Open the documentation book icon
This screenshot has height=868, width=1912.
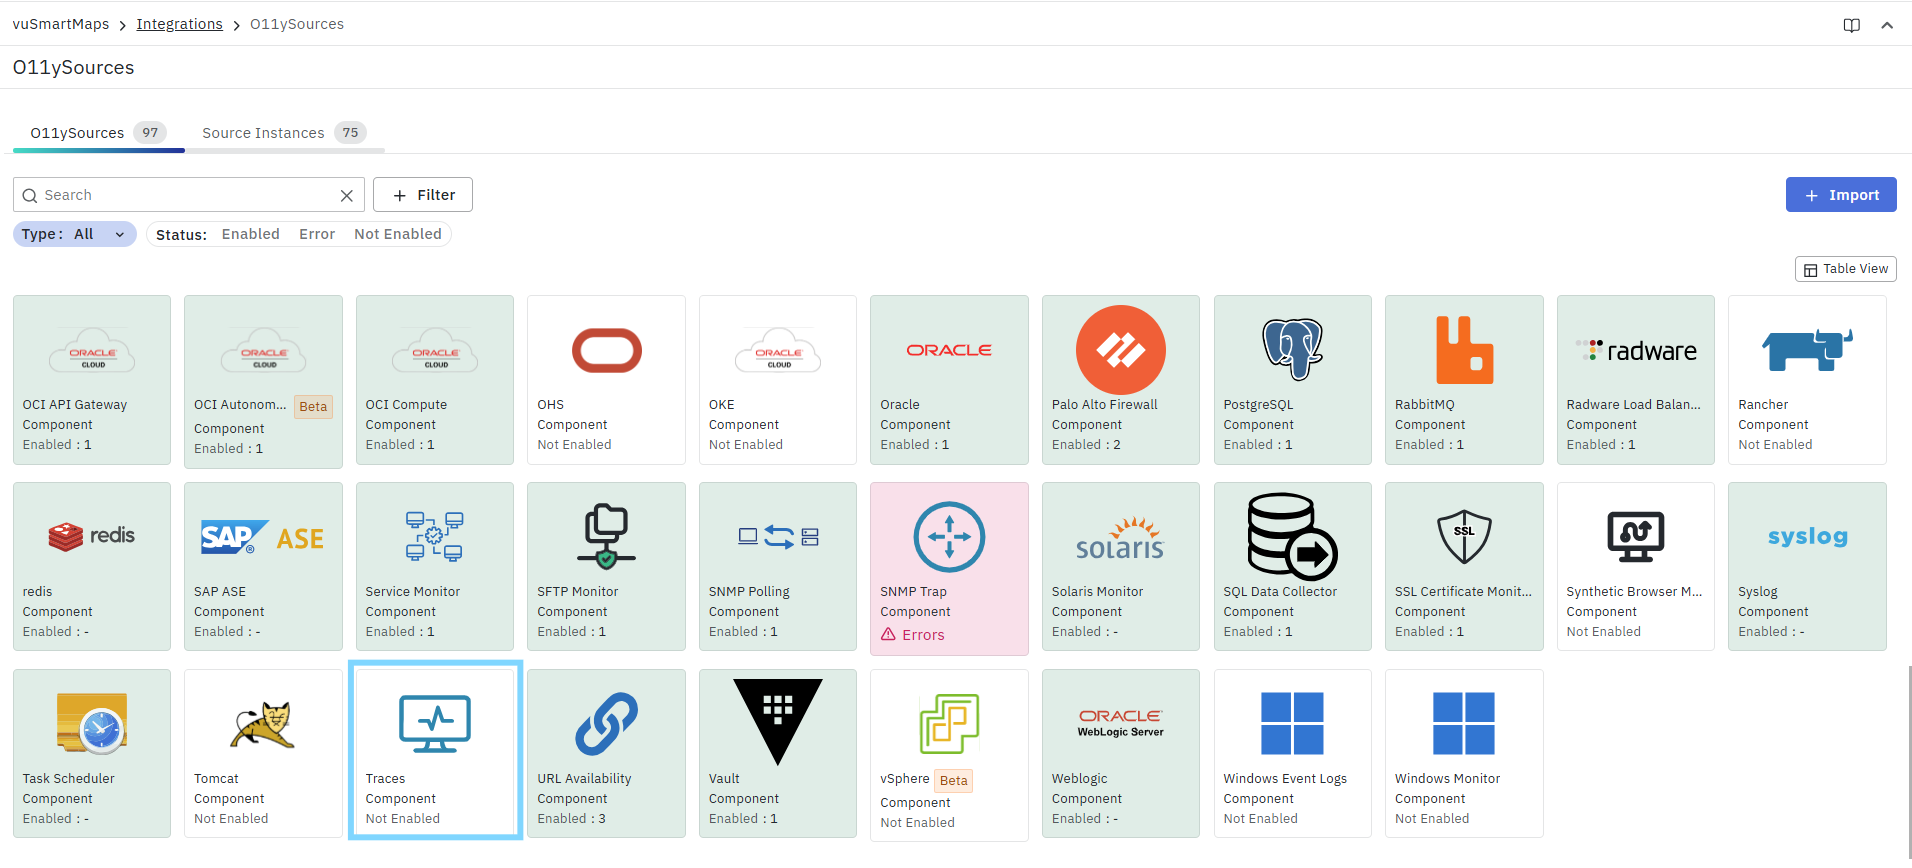[x=1852, y=25]
